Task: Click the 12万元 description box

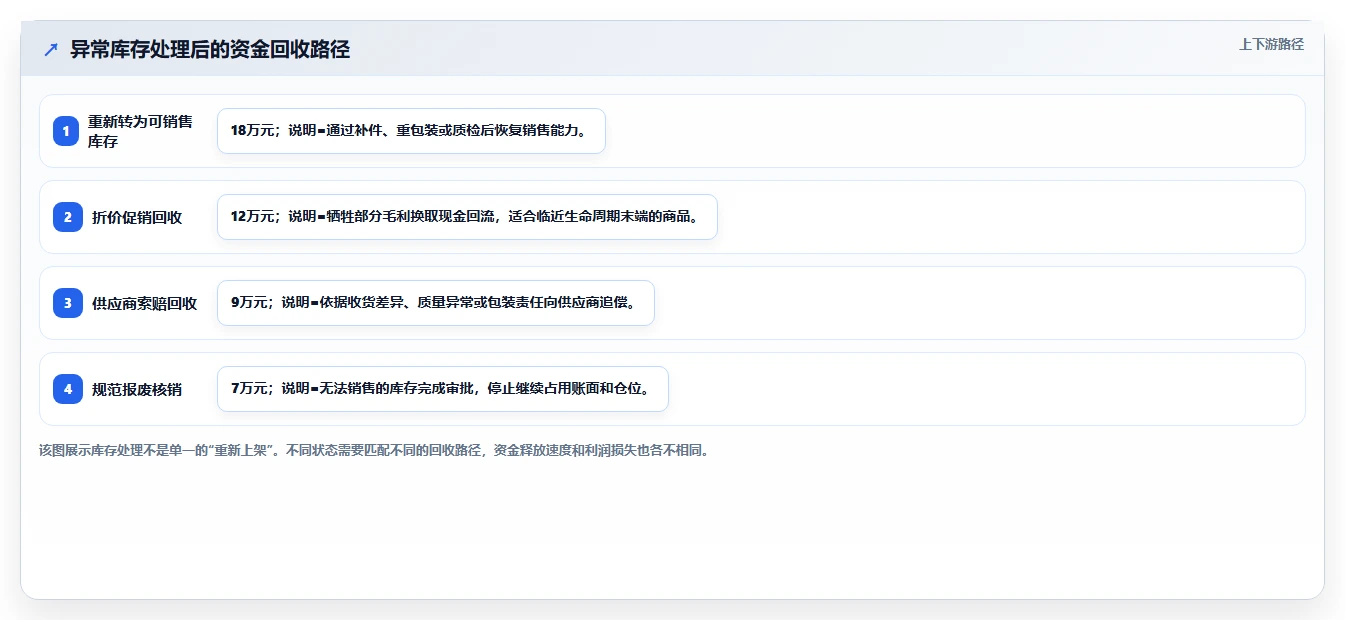Action: pos(467,217)
